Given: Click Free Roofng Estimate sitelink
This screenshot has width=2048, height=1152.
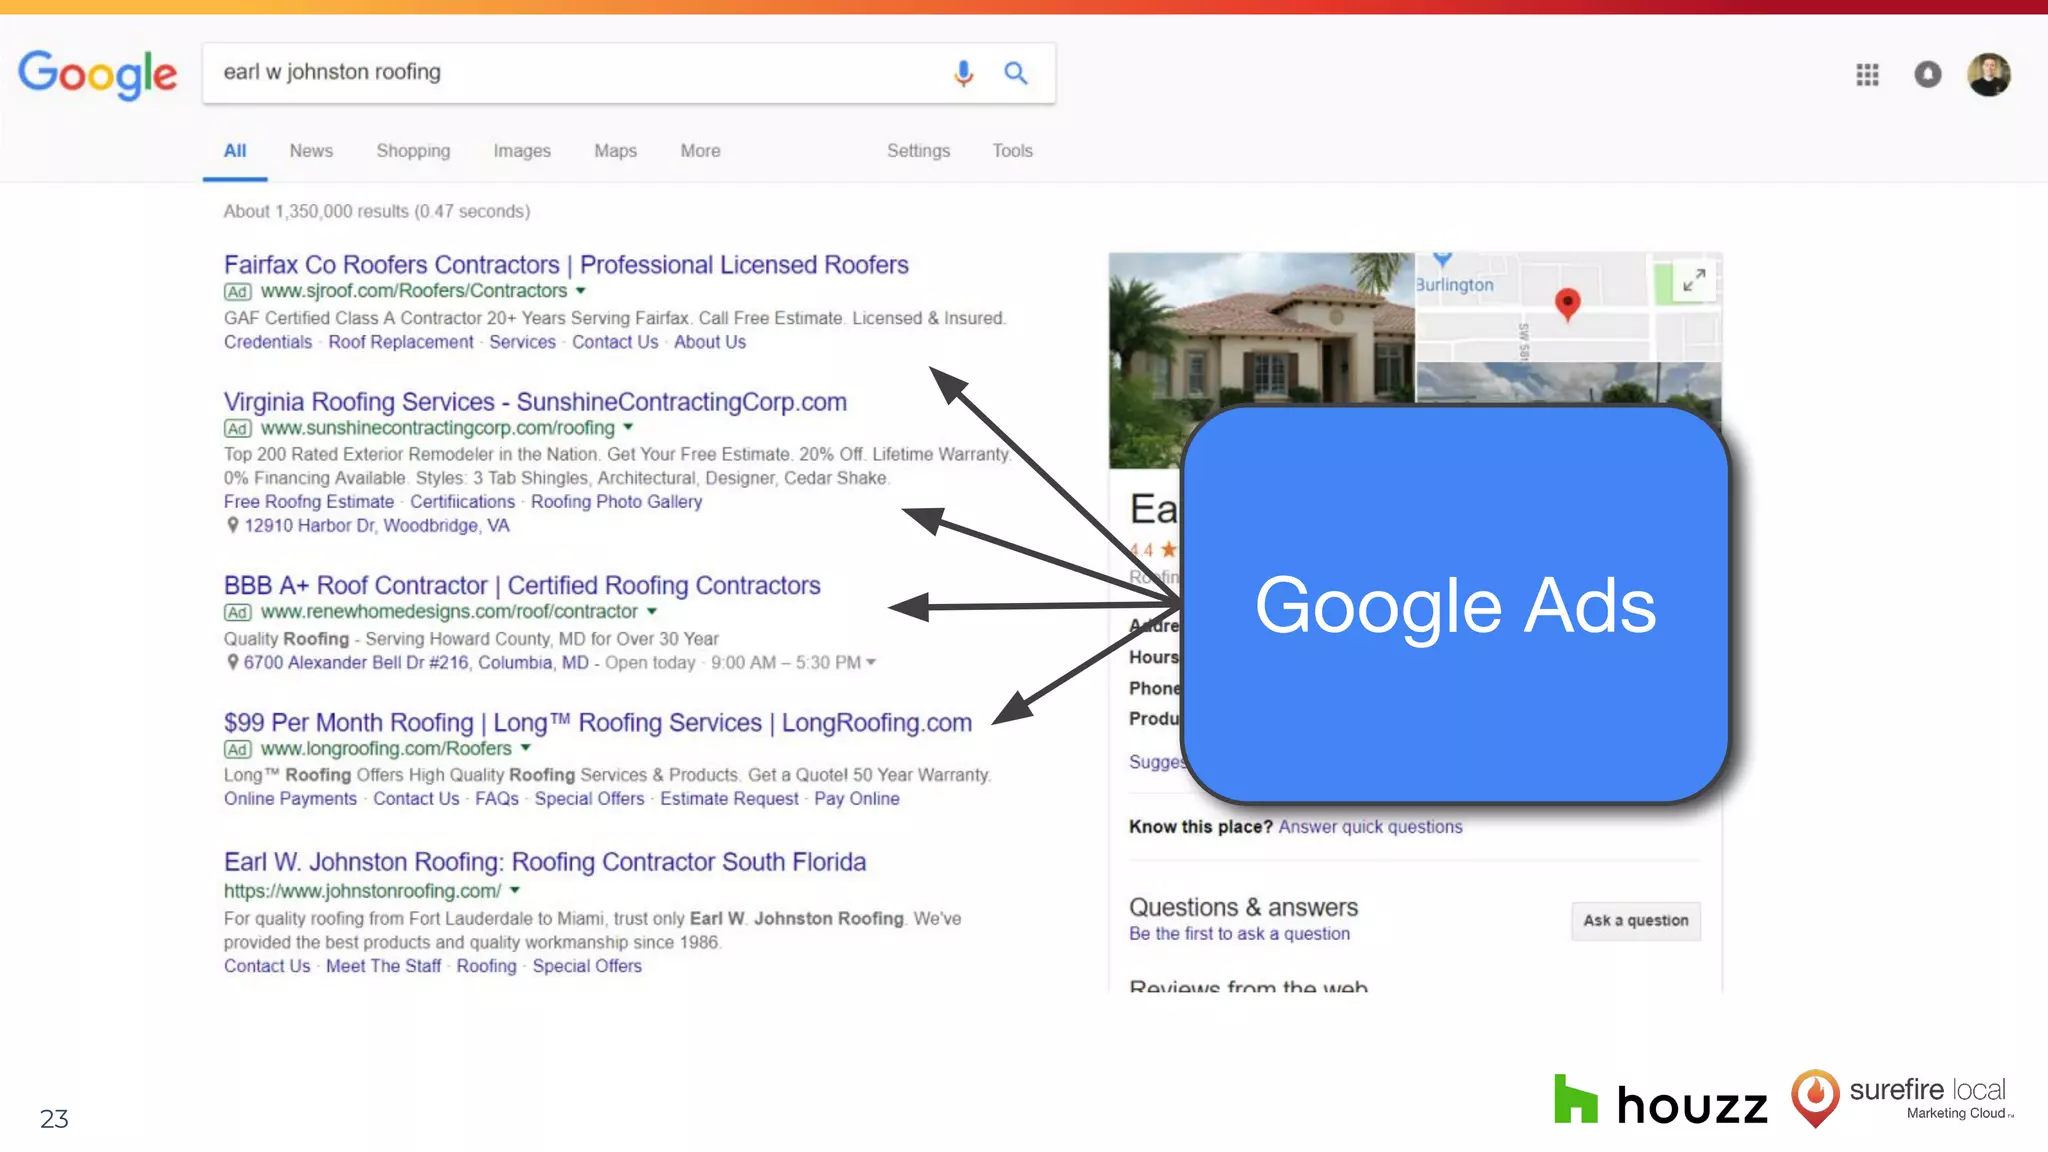Looking at the screenshot, I should coord(309,502).
